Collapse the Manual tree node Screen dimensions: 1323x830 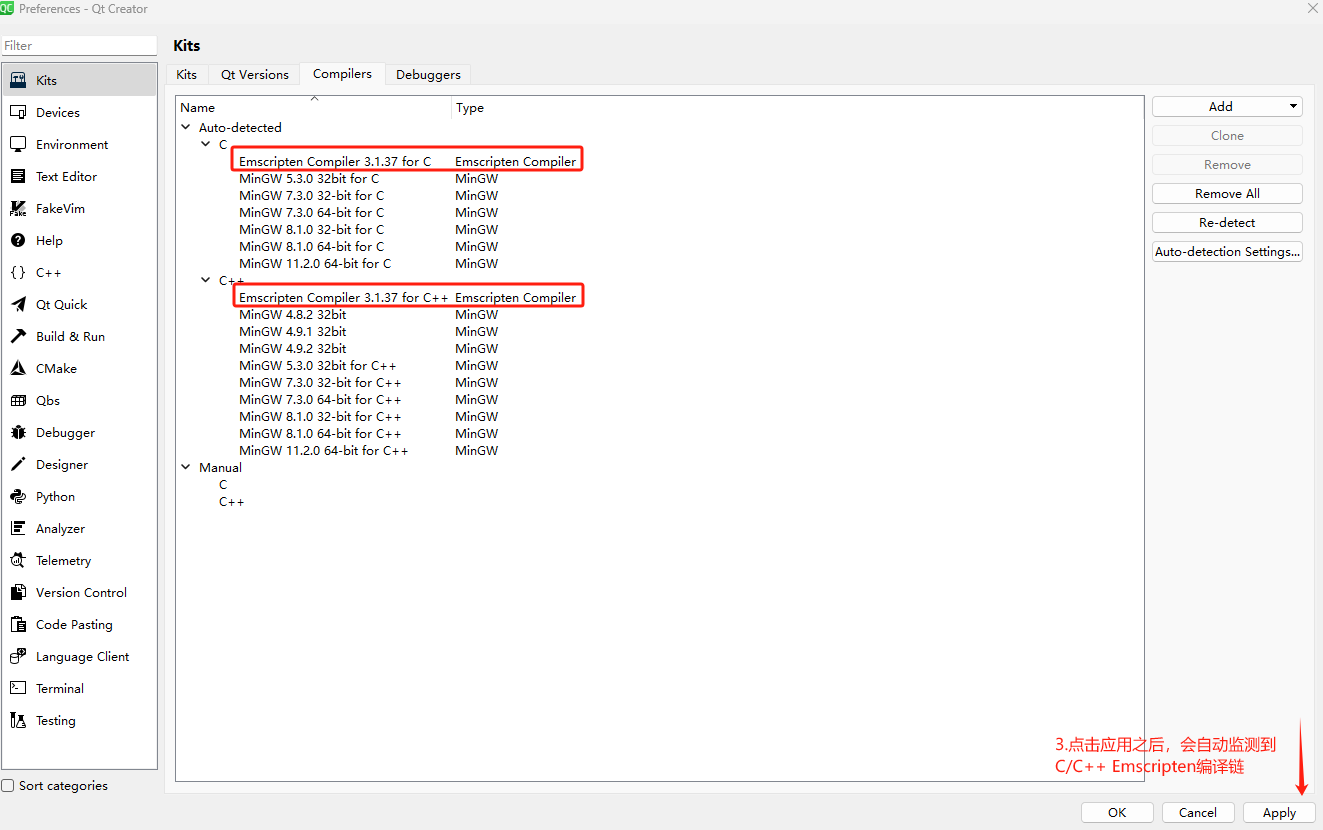tap(186, 467)
